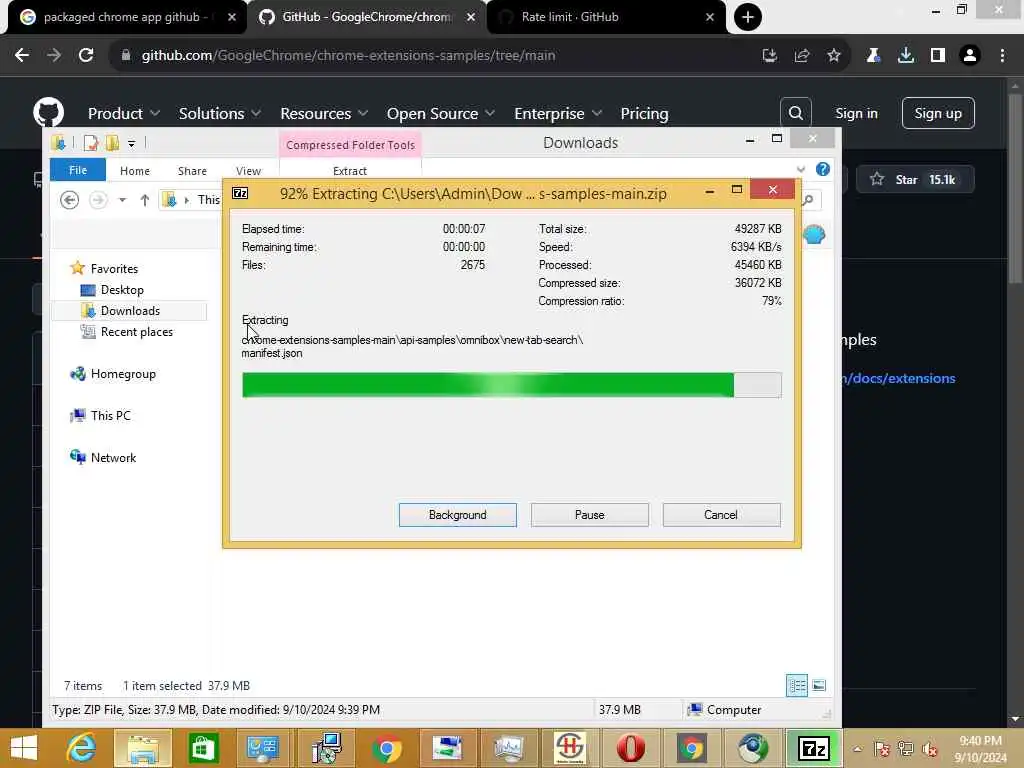Expand address bar path chevron before This

[x=187, y=200]
